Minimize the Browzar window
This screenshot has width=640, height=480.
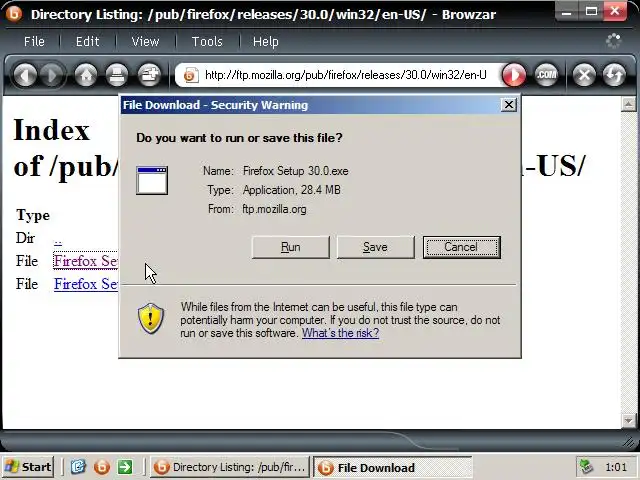[x=567, y=12]
